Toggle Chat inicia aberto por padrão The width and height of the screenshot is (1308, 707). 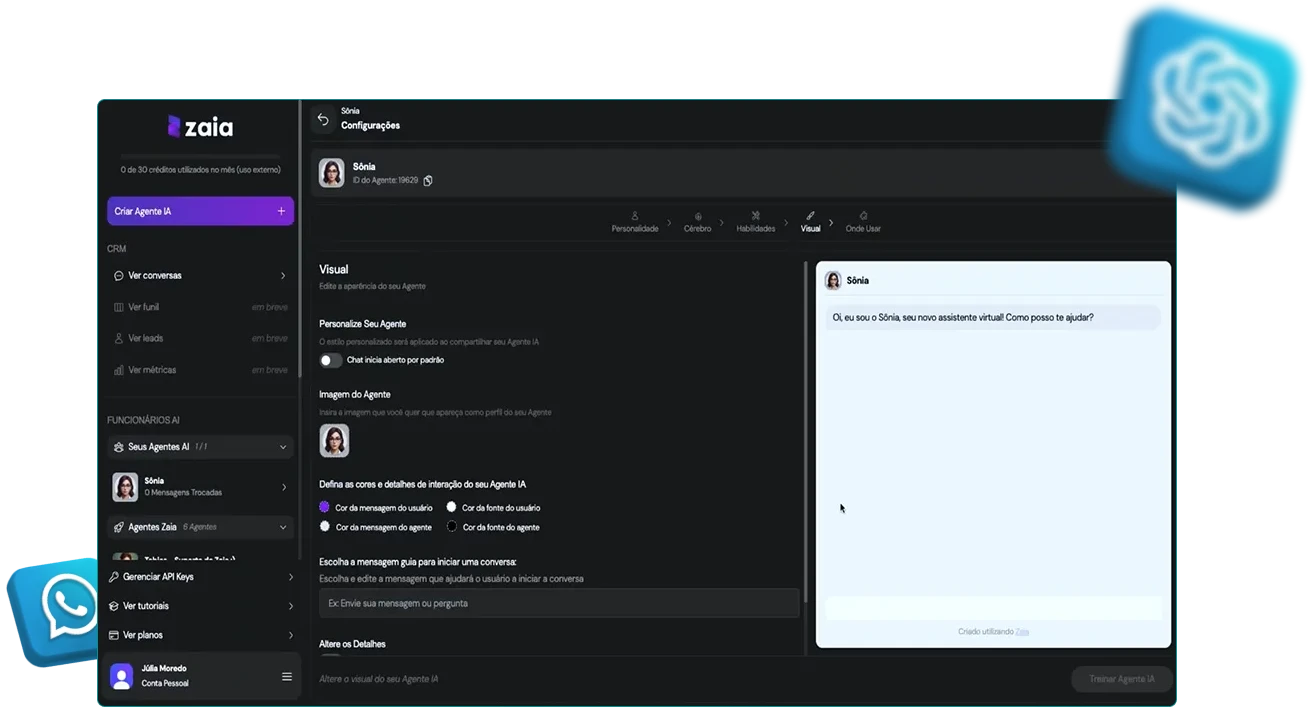pos(330,360)
